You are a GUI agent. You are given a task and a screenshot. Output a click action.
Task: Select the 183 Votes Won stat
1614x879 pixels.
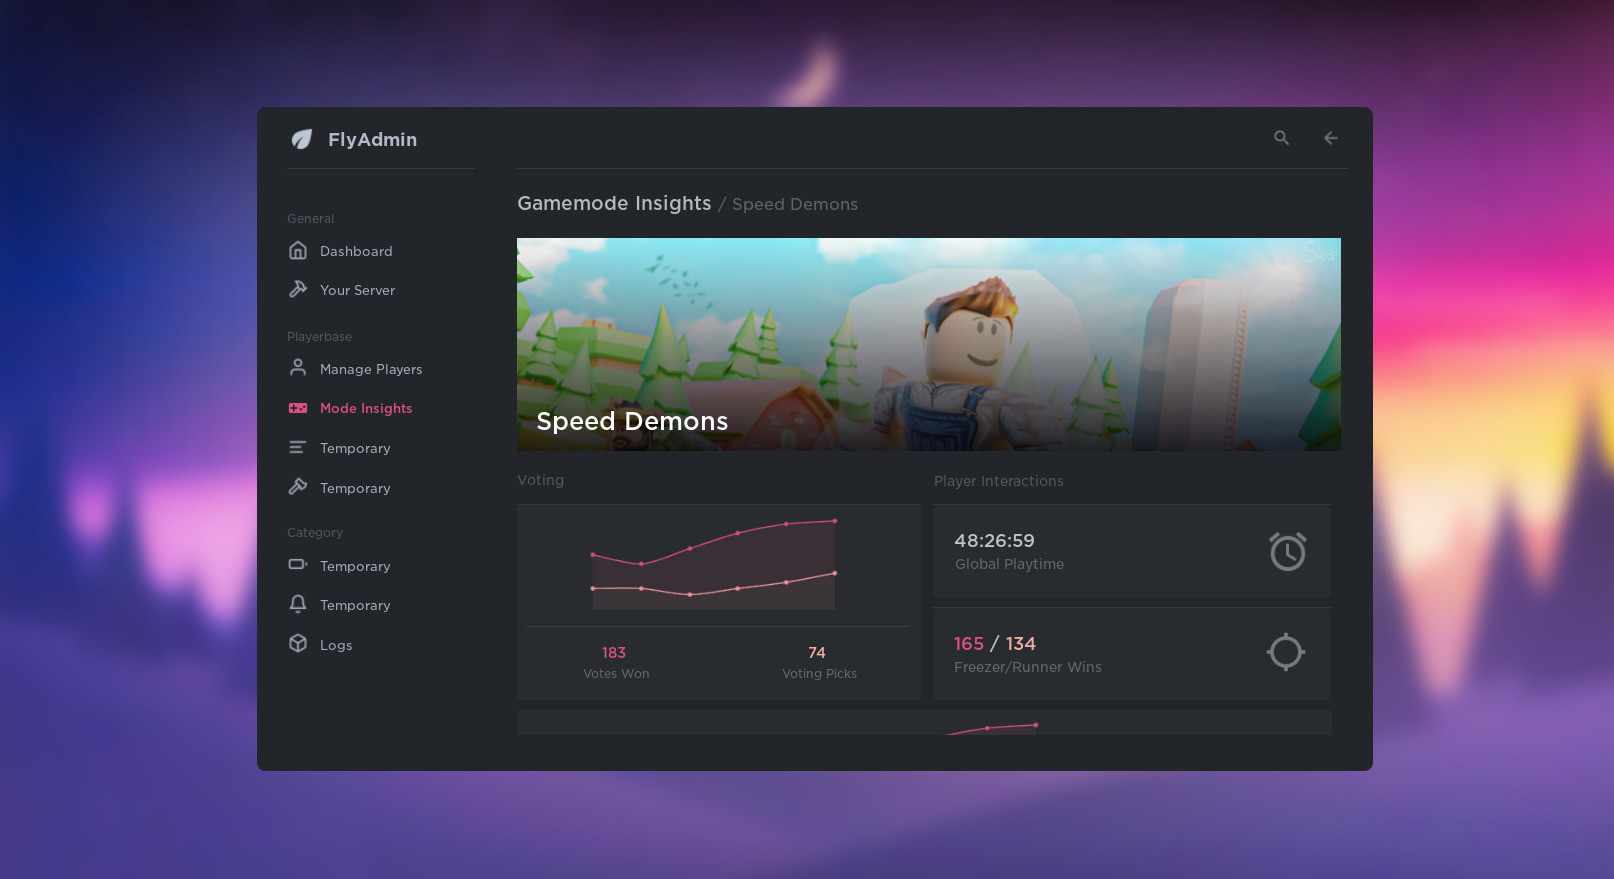tap(616, 662)
